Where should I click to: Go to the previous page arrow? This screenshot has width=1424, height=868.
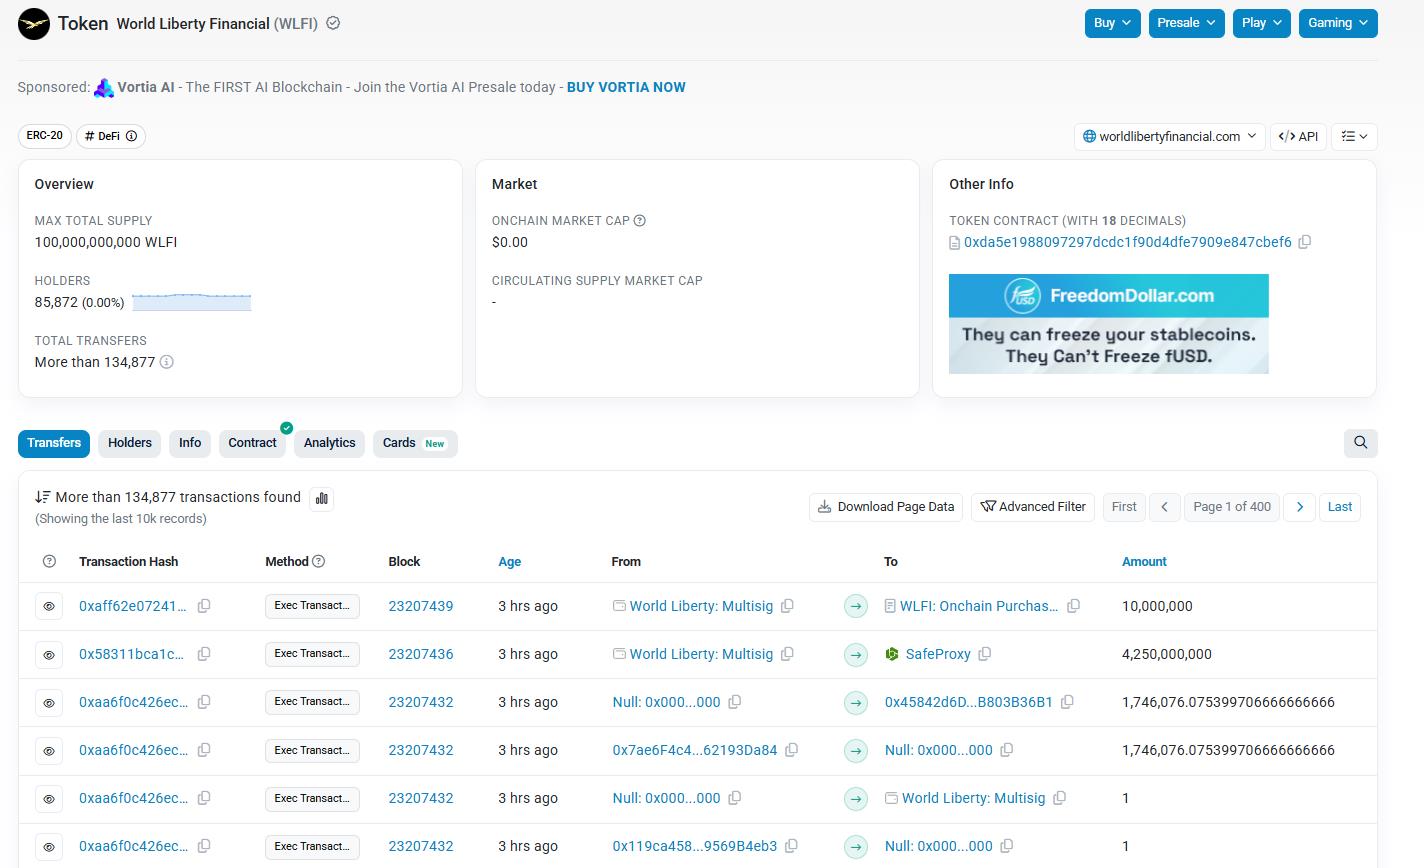1164,507
